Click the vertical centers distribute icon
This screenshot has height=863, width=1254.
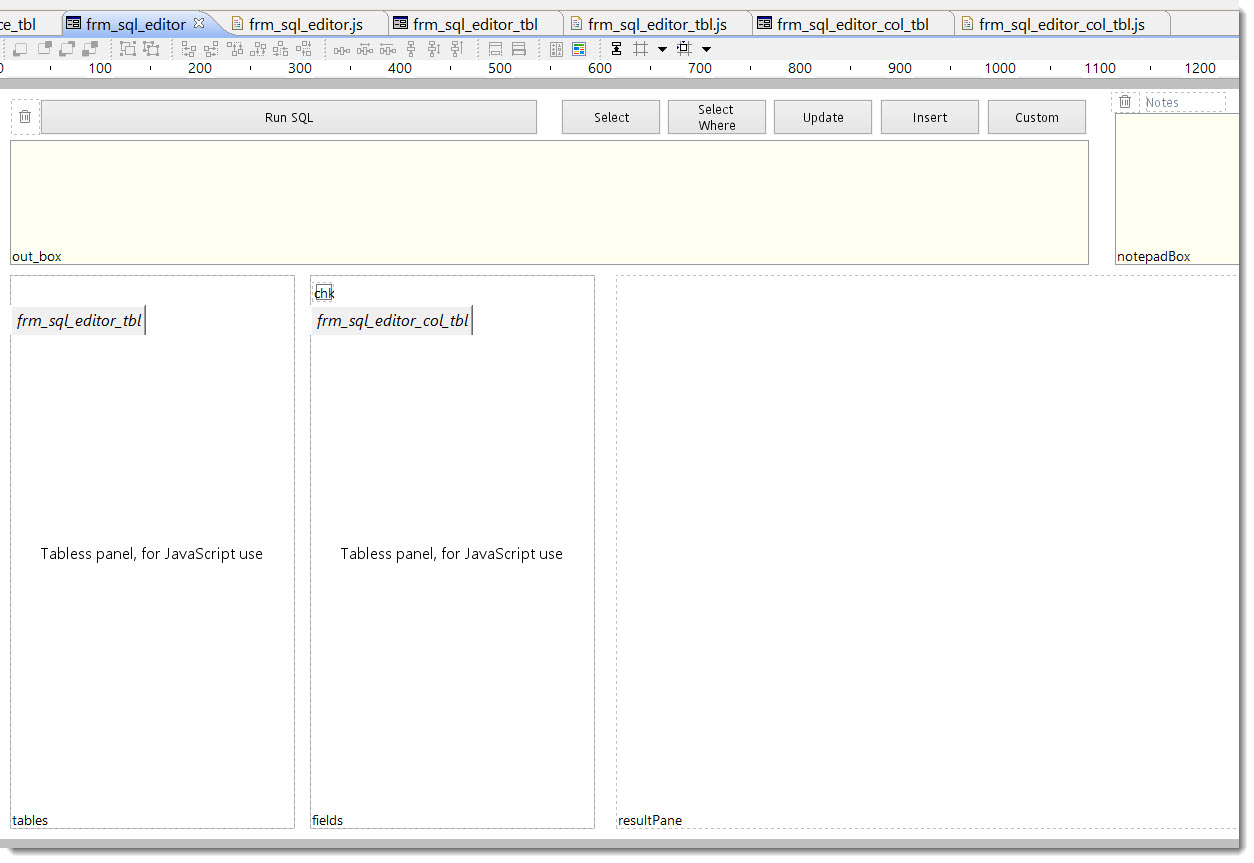pos(433,49)
